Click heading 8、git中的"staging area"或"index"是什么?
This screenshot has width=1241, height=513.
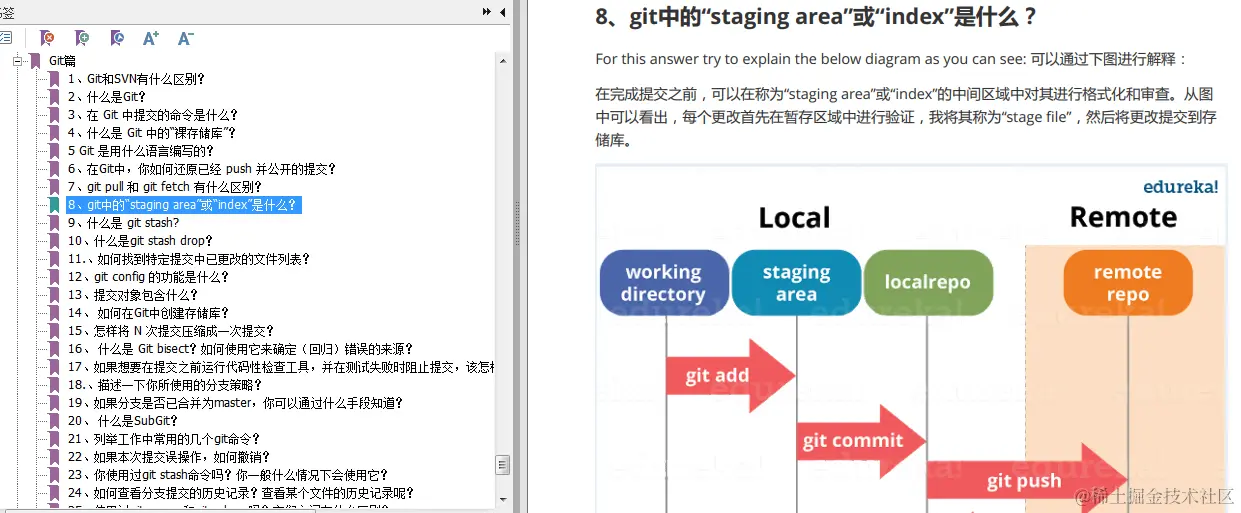(x=816, y=17)
